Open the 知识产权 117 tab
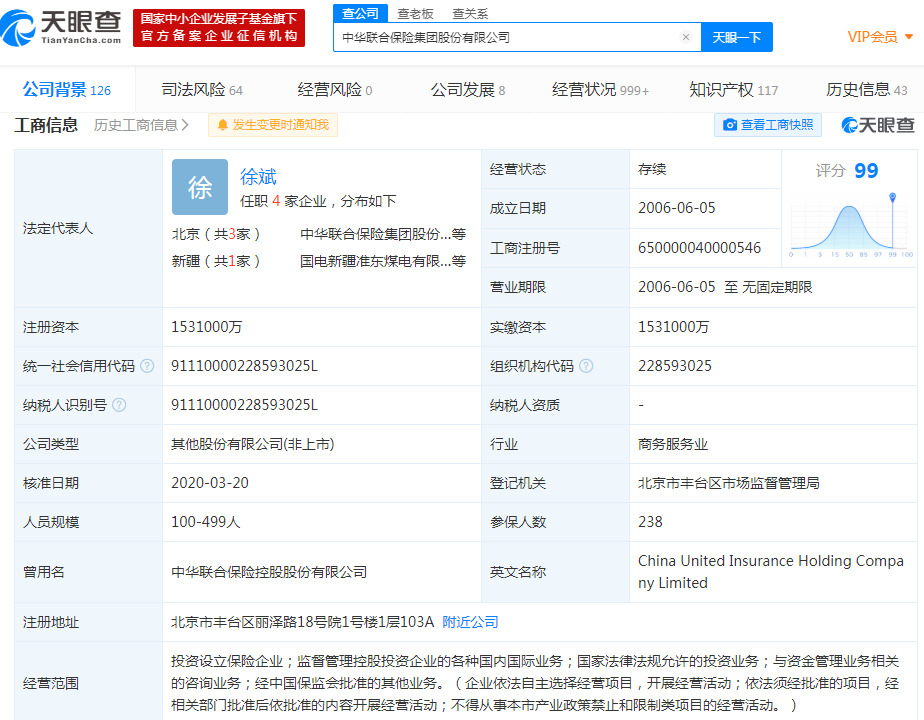 734,90
